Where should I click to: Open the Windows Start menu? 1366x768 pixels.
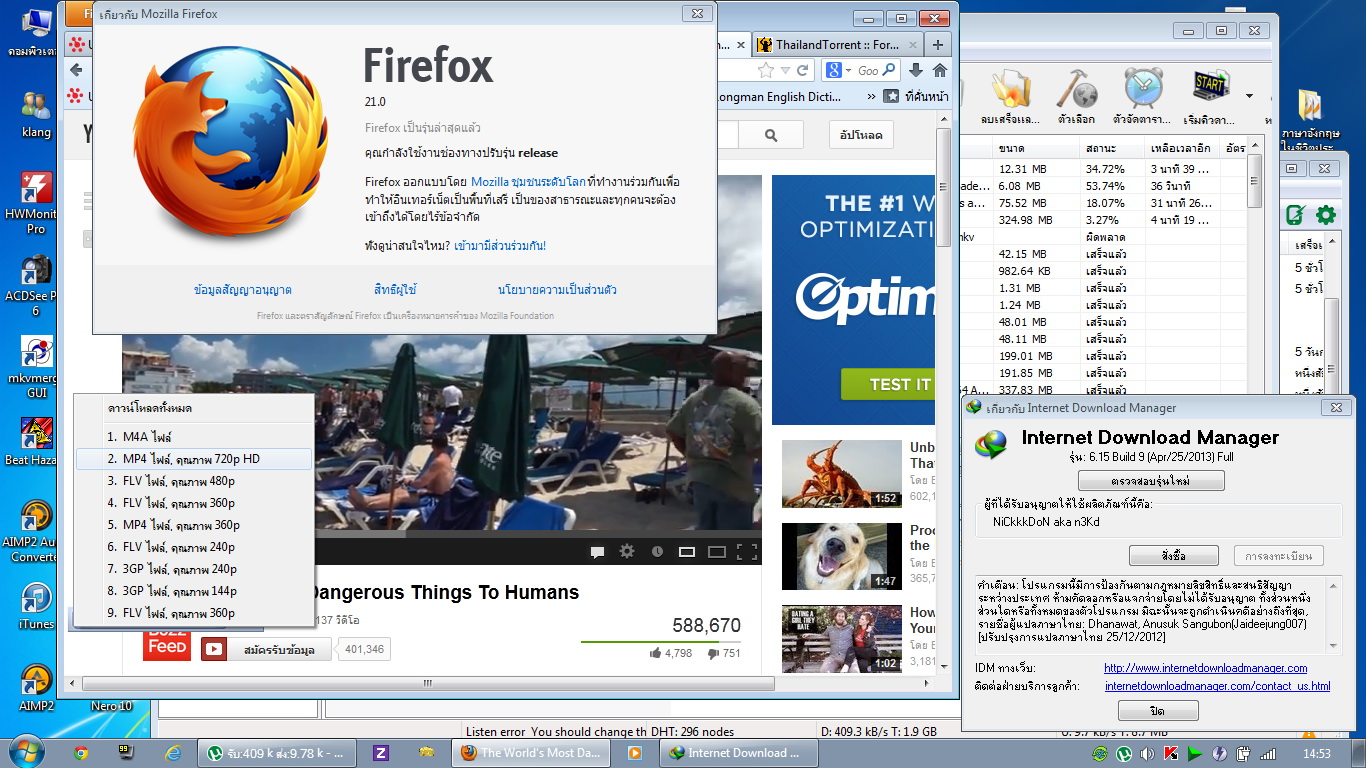pos(24,752)
